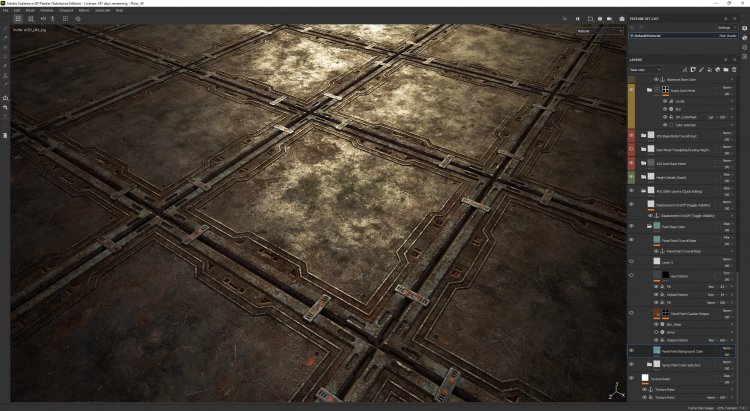The height and width of the screenshot is (411, 750).
Task: Open the Material dropdown in viewport
Action: pos(600,31)
